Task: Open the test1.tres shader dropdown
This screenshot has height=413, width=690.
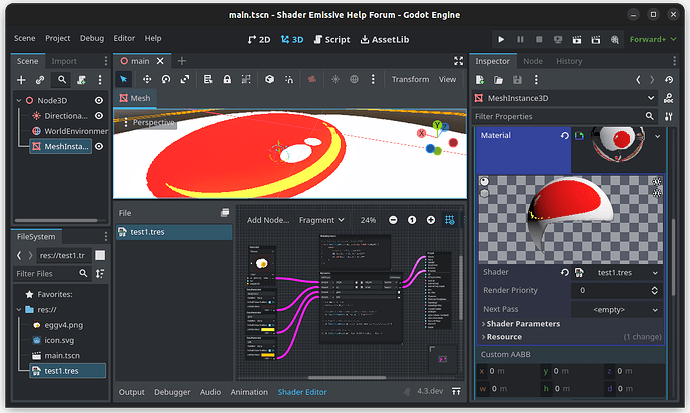Action: tap(617, 273)
